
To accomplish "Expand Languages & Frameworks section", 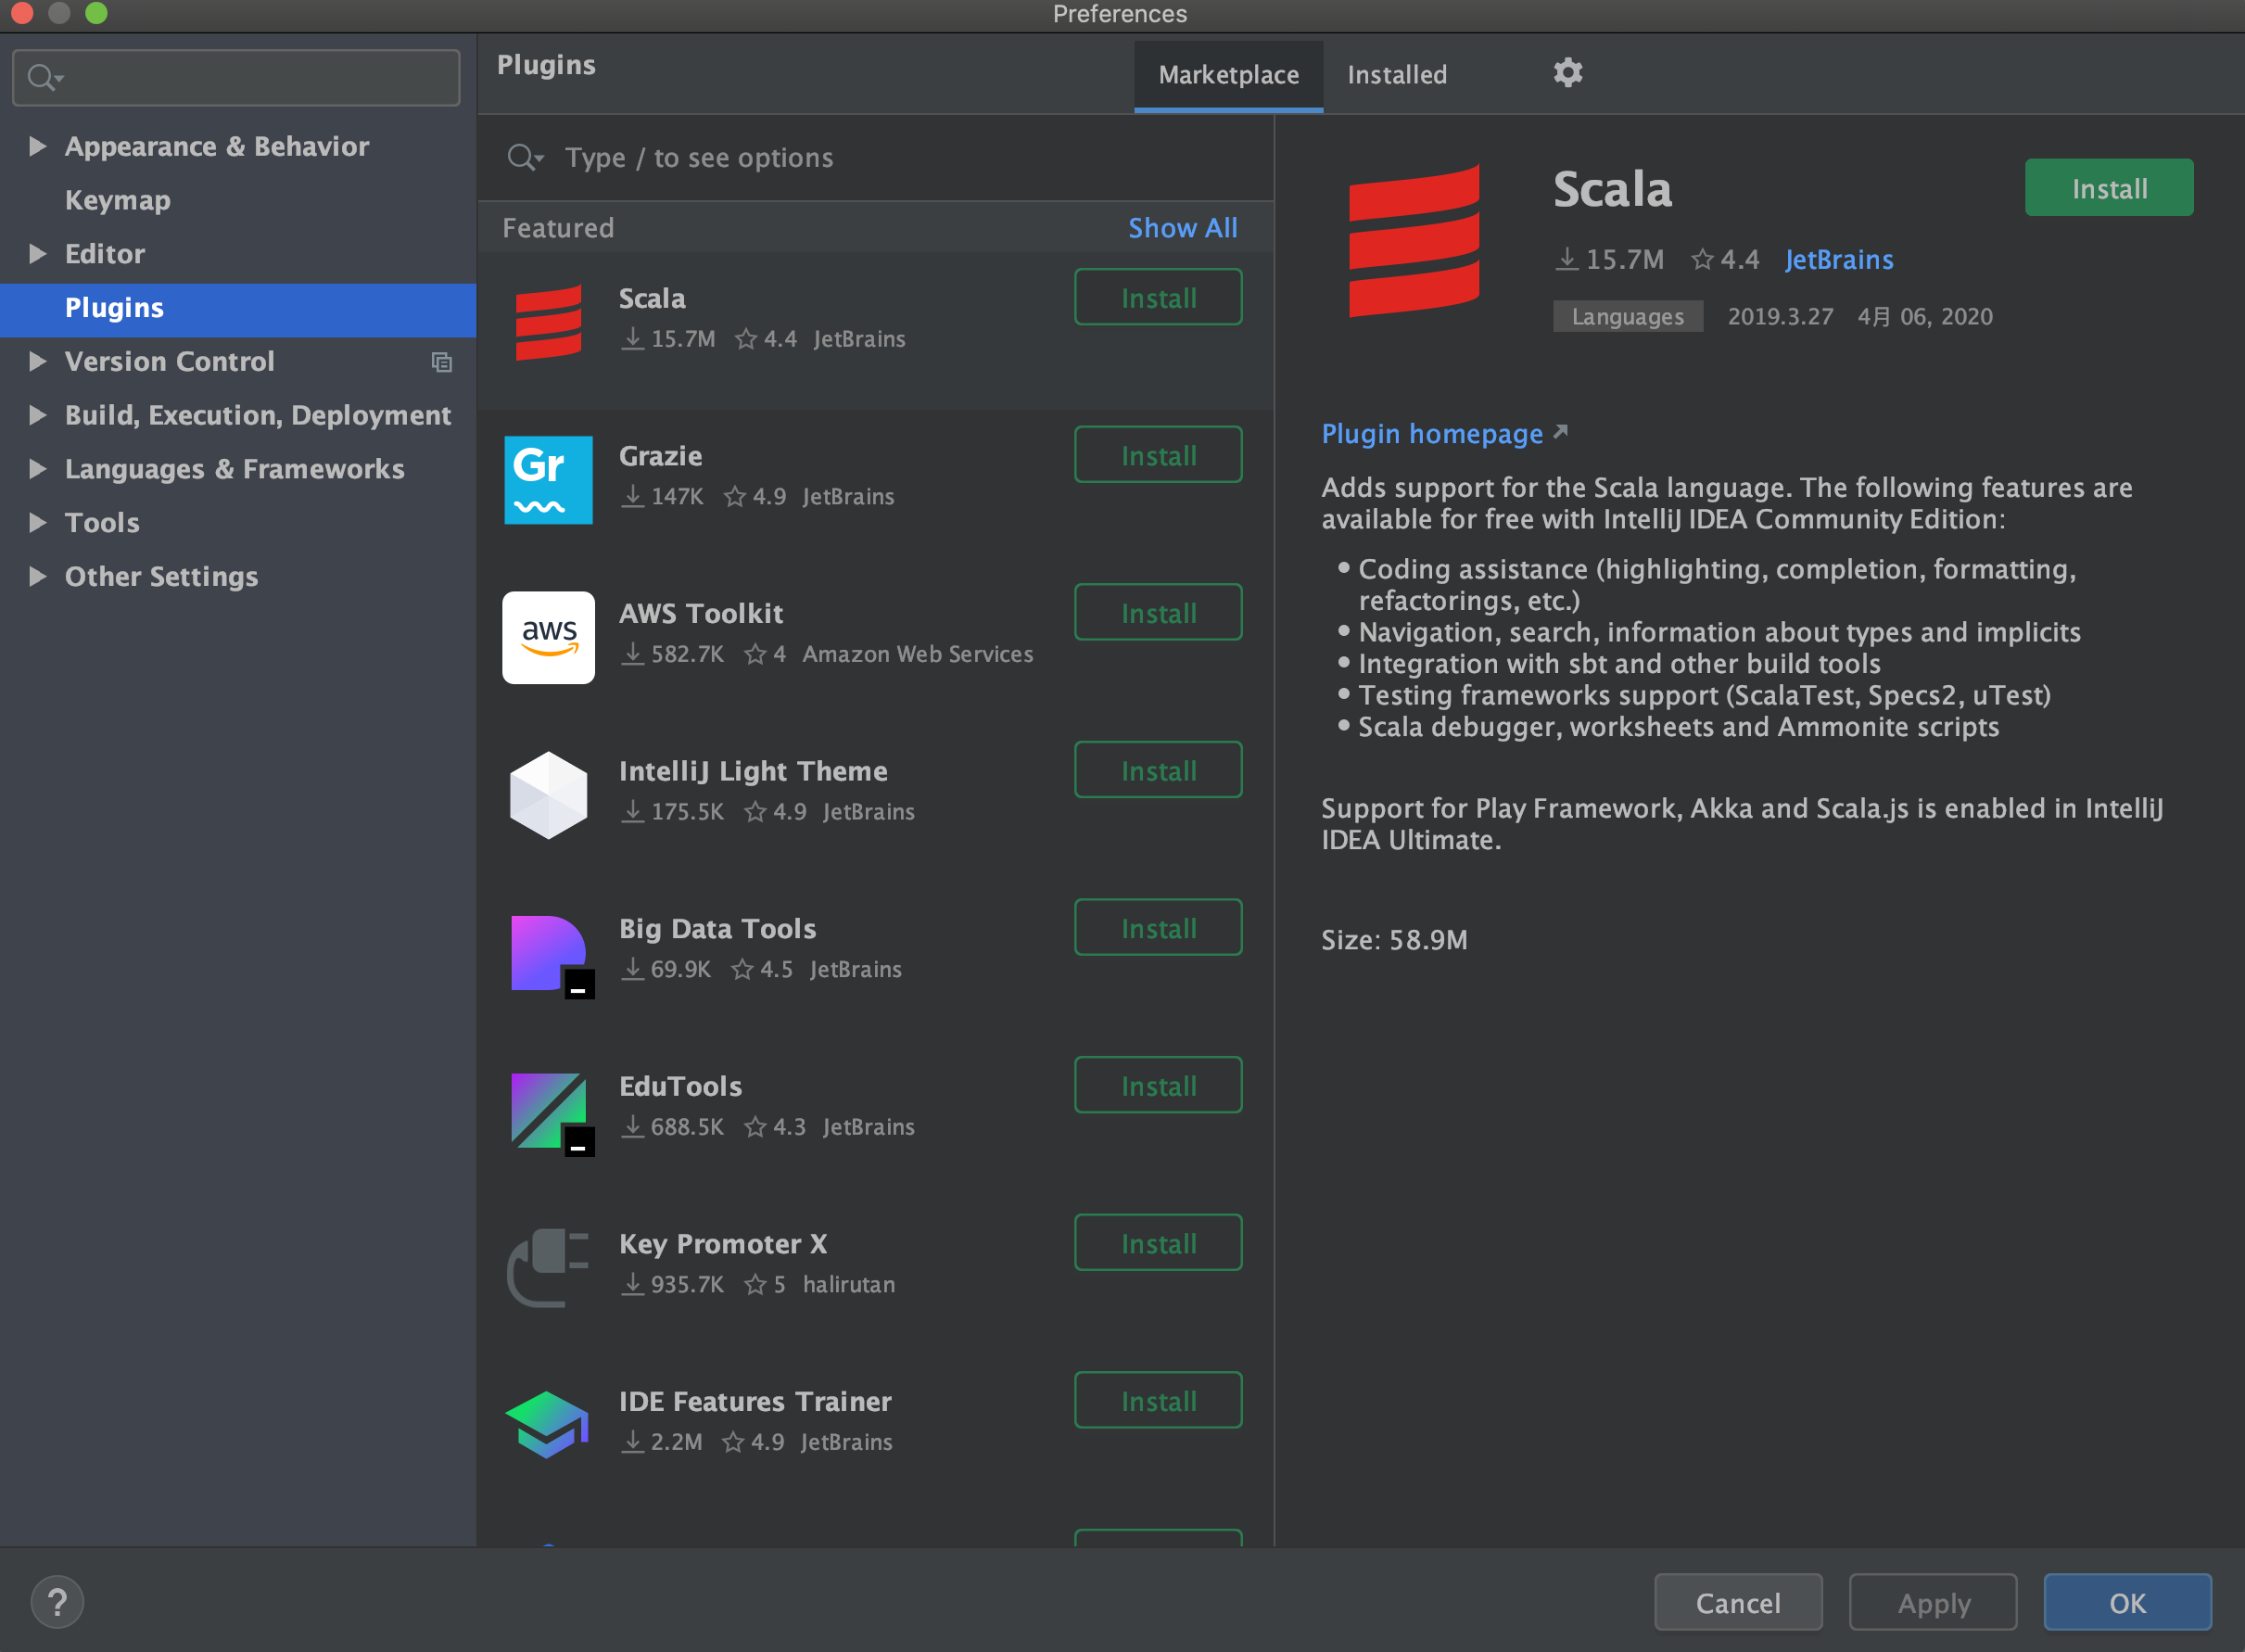I will pyautogui.click(x=38, y=468).
